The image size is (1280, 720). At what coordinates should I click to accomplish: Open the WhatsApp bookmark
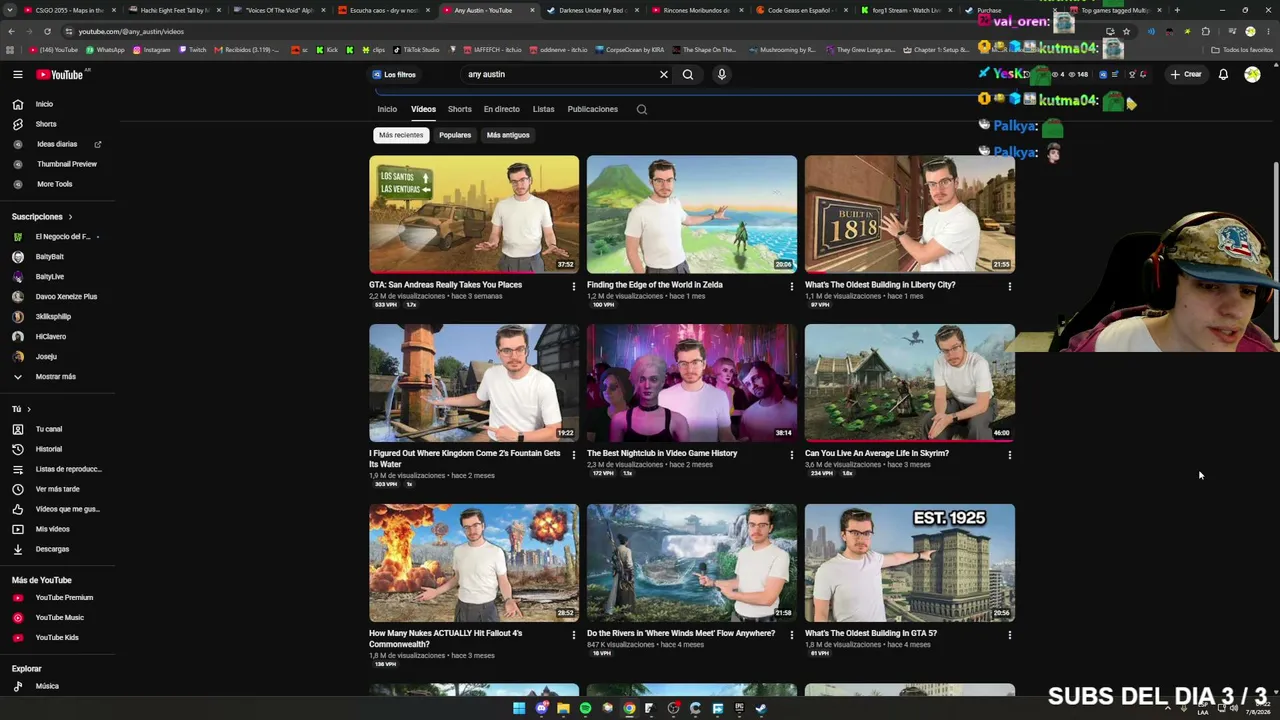105,49
